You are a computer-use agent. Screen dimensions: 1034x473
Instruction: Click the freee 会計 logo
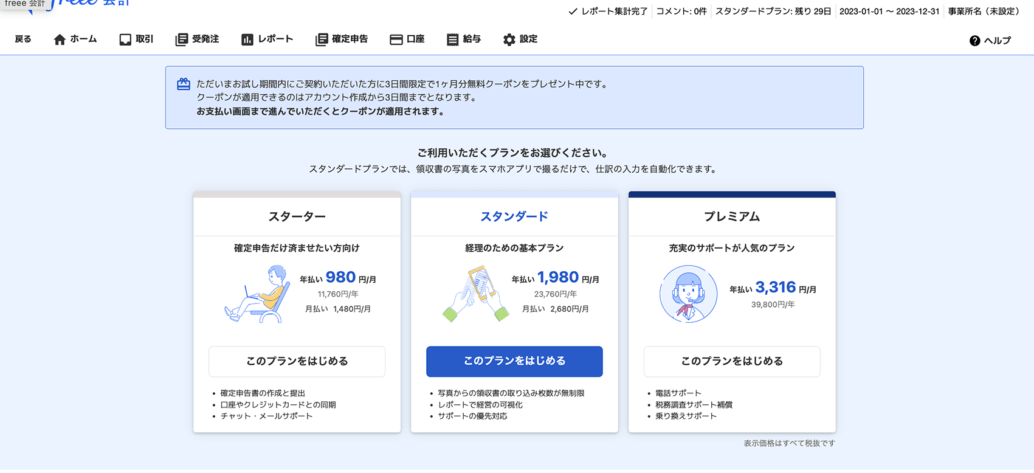79,3
